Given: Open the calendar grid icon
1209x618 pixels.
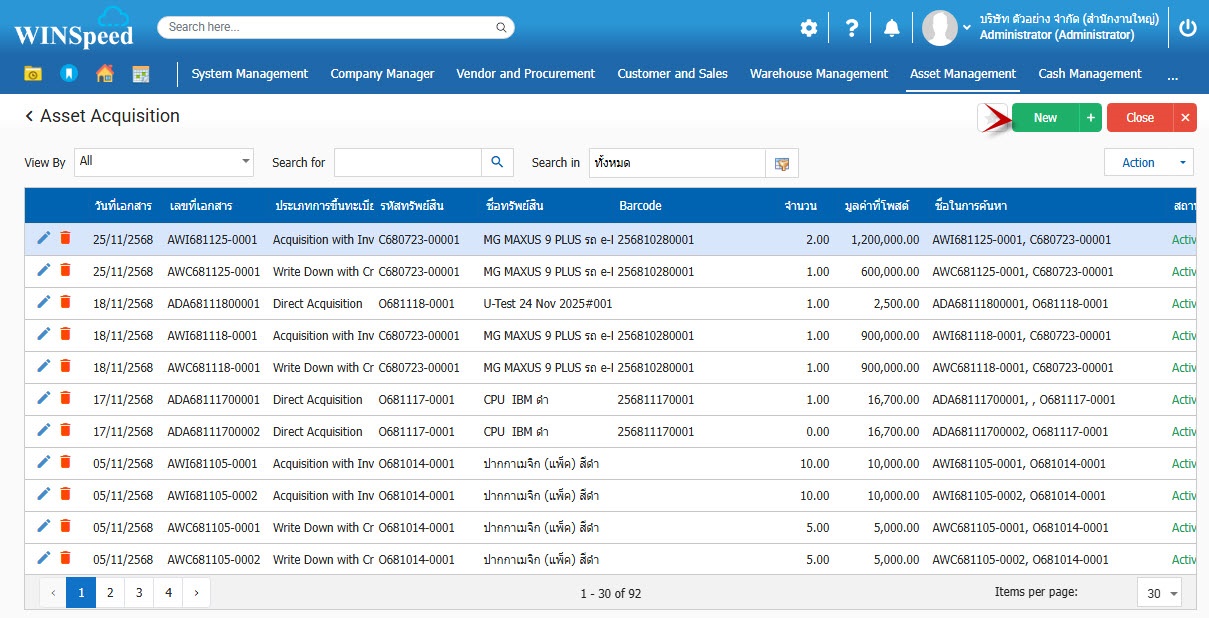Looking at the screenshot, I should [x=140, y=74].
